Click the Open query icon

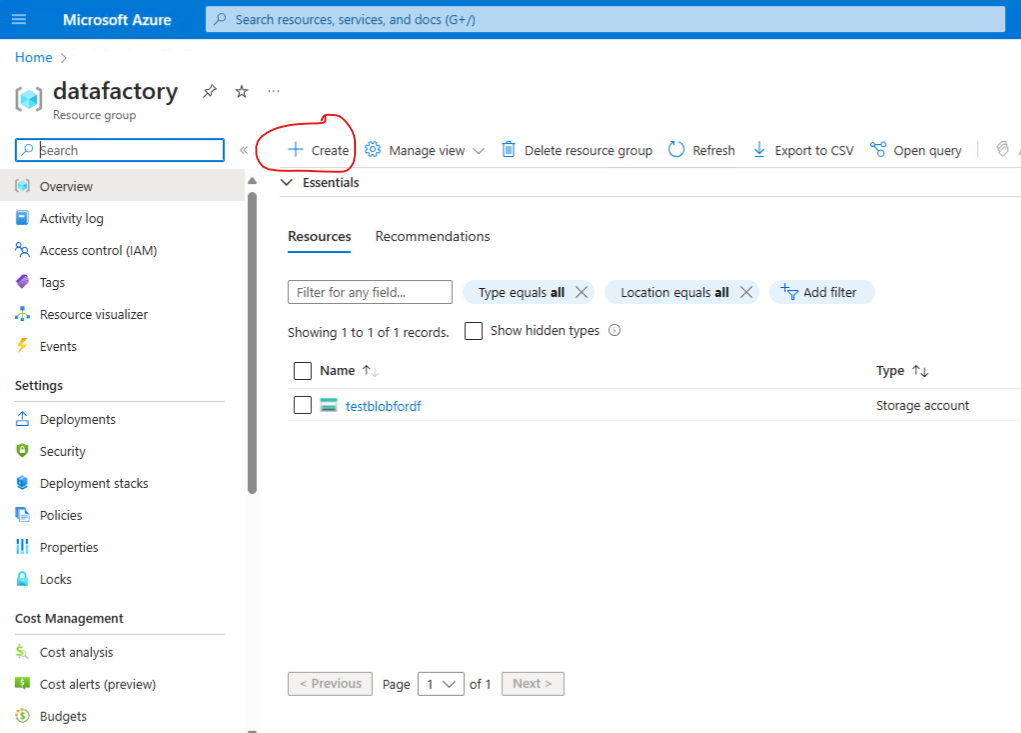[x=878, y=150]
